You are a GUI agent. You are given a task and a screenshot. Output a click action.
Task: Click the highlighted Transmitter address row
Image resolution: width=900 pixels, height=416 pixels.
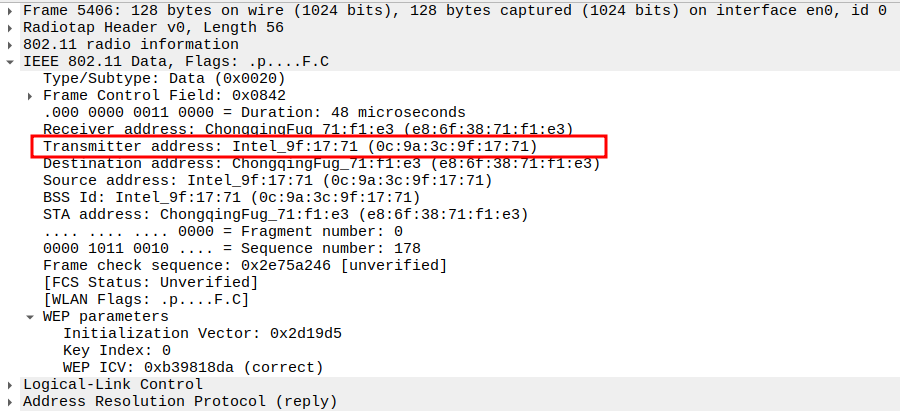click(x=290, y=147)
